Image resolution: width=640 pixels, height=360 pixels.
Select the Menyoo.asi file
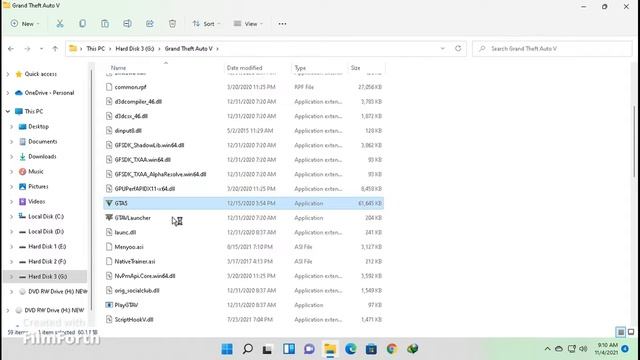(x=243, y=247)
